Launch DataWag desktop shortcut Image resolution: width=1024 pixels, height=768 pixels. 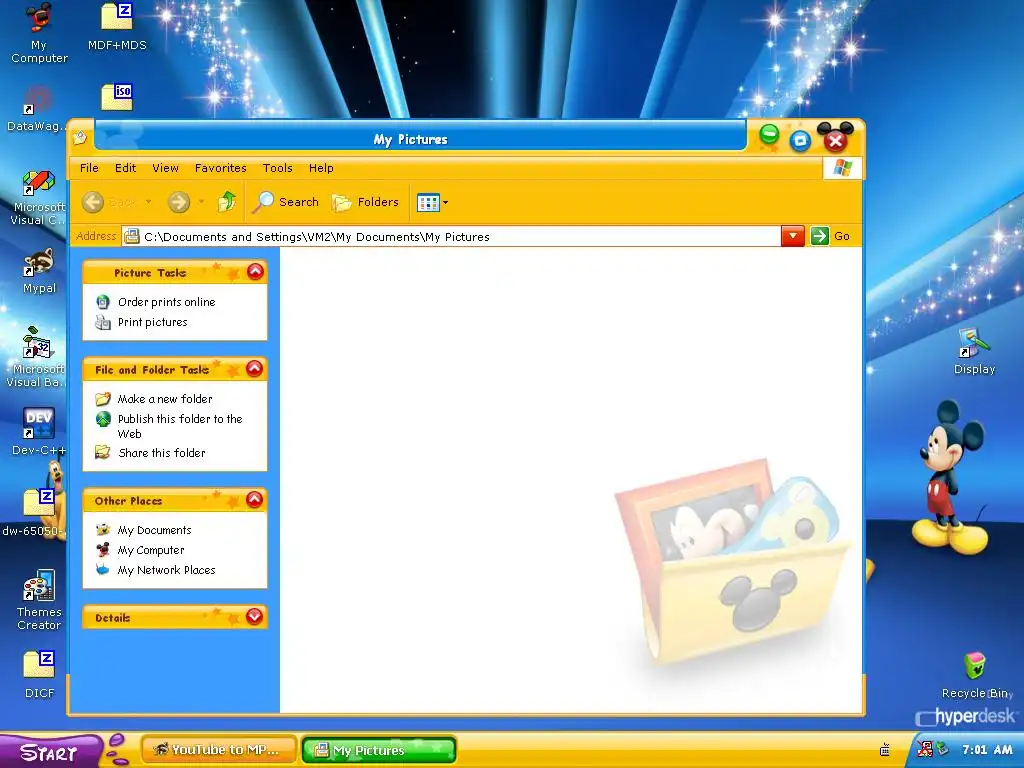click(x=38, y=110)
